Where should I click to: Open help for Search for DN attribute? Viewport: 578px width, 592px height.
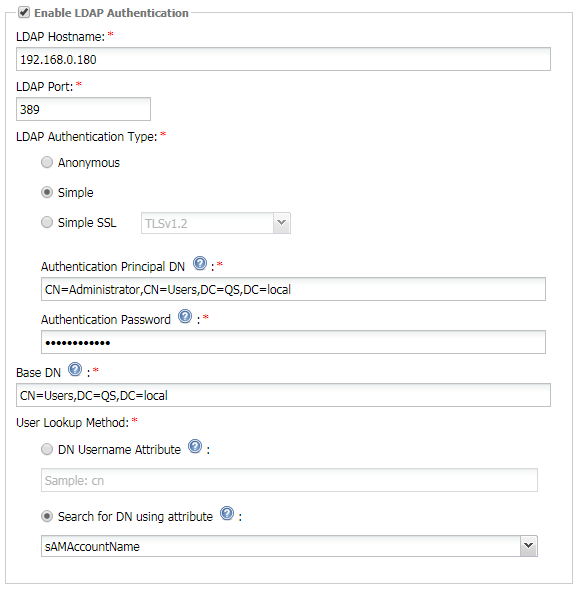pyautogui.click(x=227, y=513)
